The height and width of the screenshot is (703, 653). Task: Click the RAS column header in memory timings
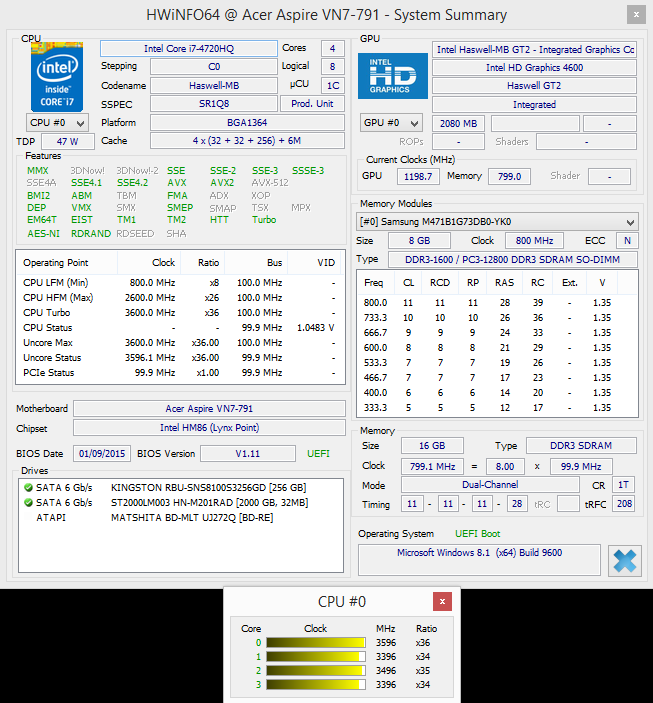click(x=505, y=283)
